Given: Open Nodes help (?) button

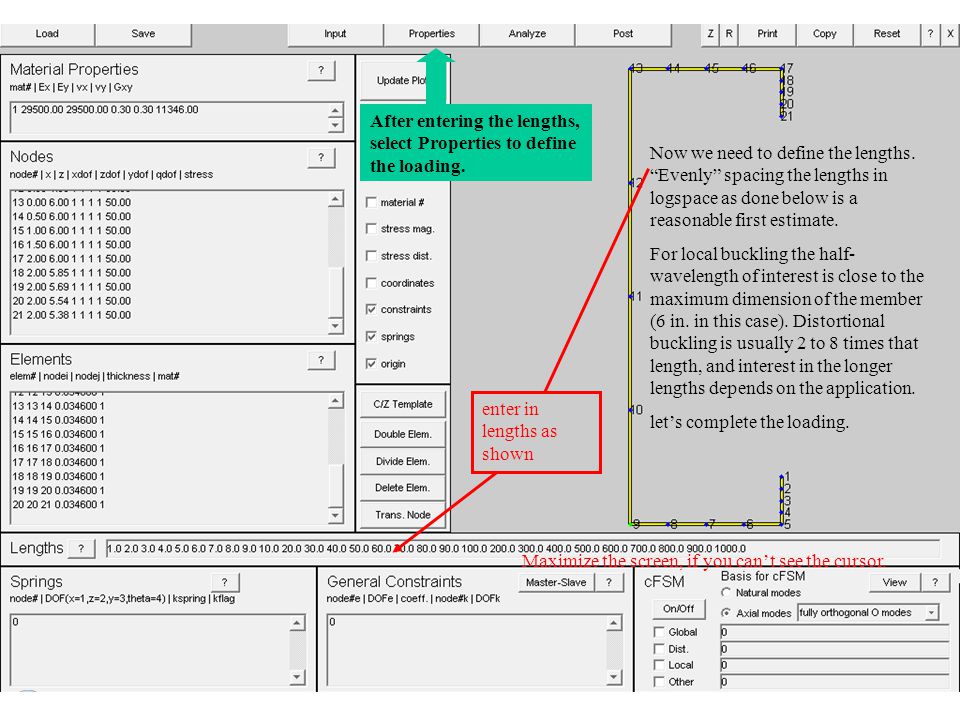Looking at the screenshot, I should [321, 157].
